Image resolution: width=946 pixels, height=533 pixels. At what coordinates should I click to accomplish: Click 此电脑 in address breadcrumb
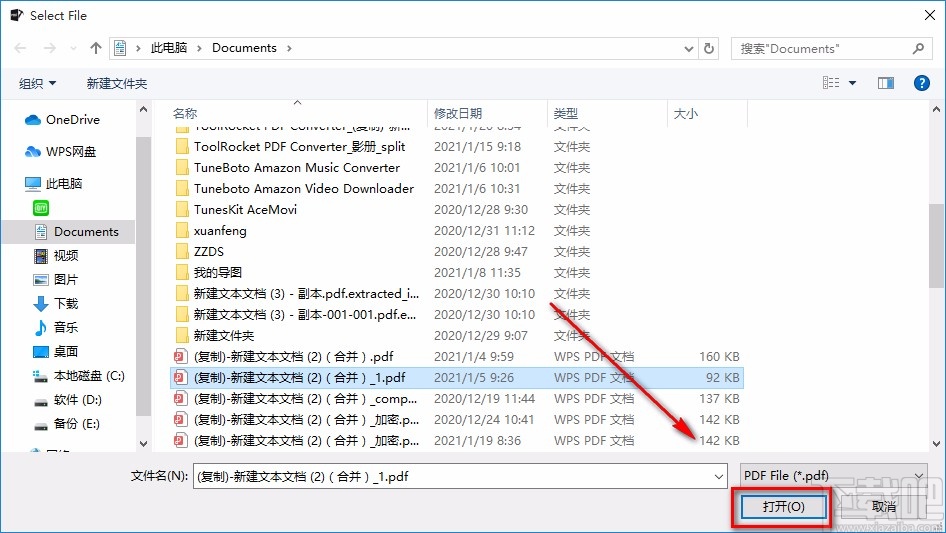169,48
